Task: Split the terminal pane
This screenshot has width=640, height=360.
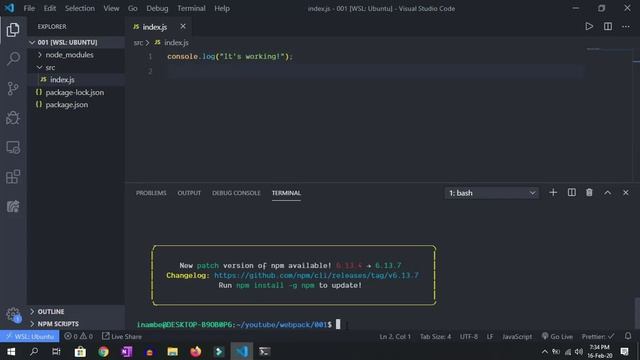Action: point(571,193)
